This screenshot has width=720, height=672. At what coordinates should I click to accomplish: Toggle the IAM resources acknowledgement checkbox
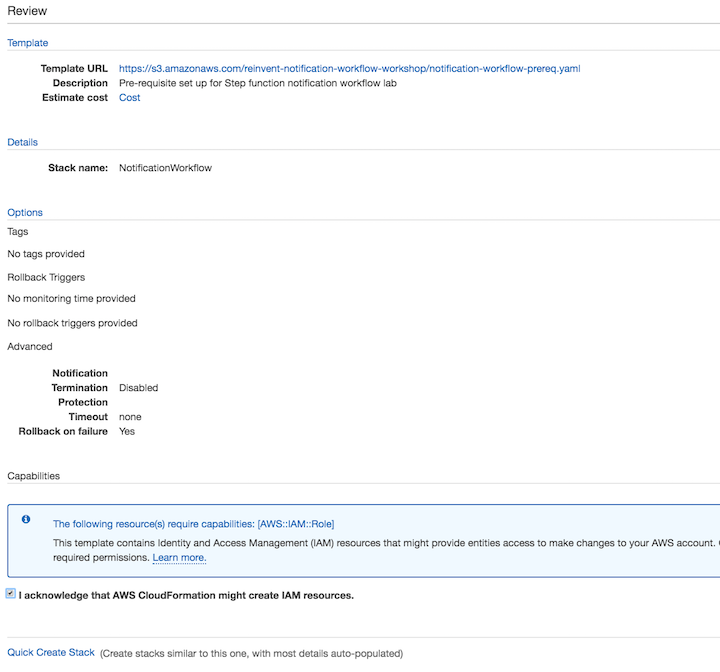[11, 593]
